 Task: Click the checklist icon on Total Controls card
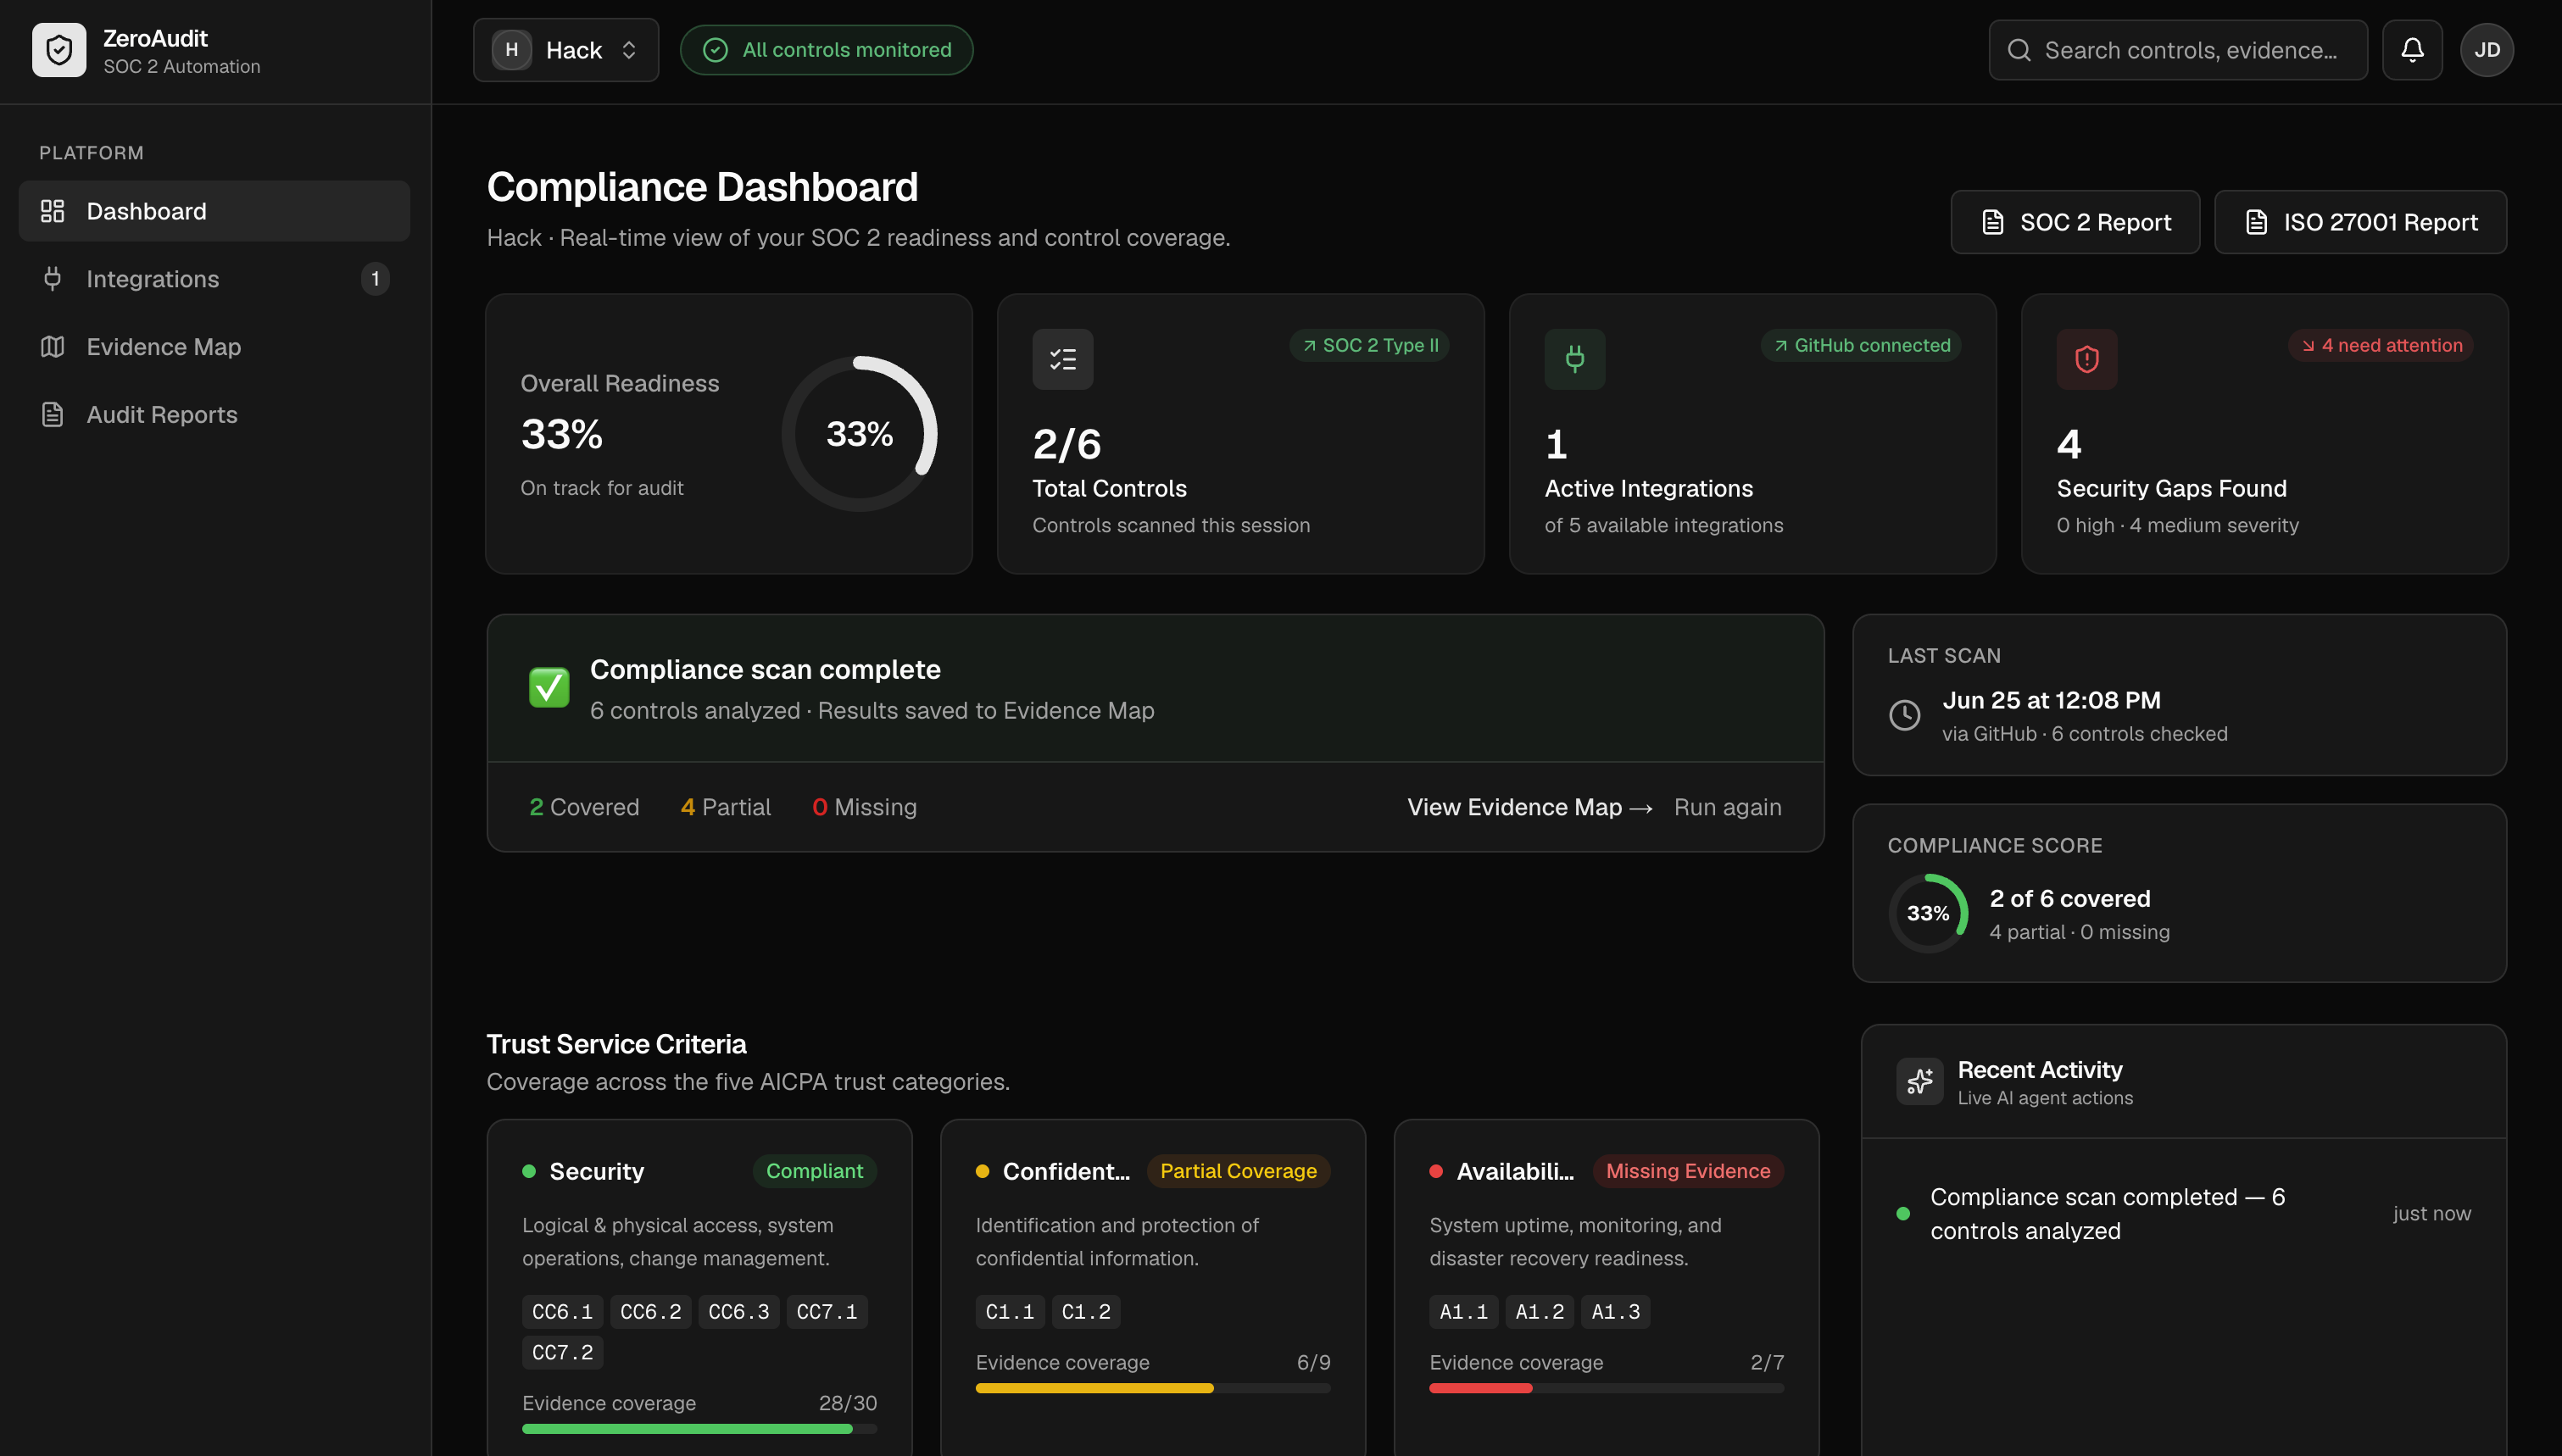click(1062, 359)
